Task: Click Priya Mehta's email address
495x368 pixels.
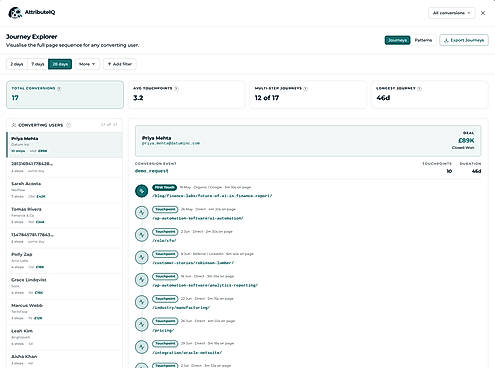Action: point(171,143)
